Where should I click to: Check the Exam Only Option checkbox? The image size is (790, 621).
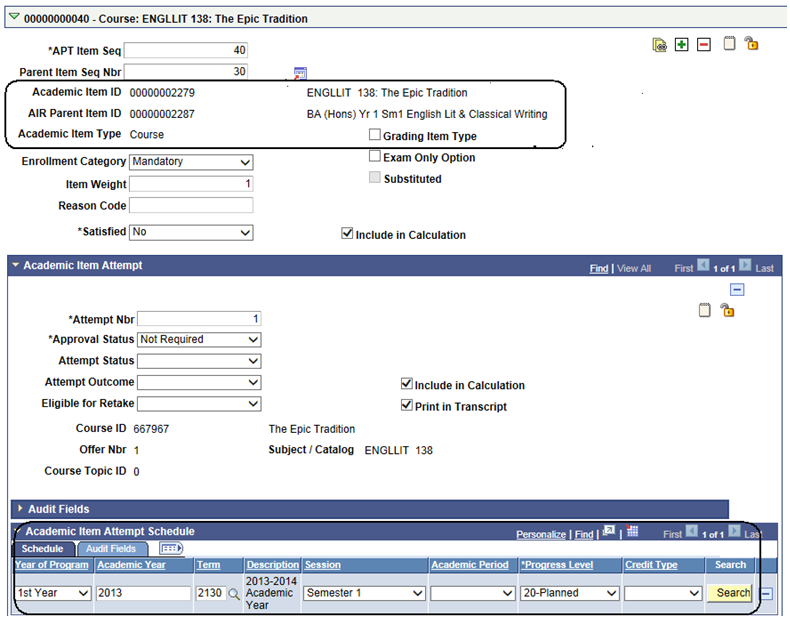tap(375, 156)
